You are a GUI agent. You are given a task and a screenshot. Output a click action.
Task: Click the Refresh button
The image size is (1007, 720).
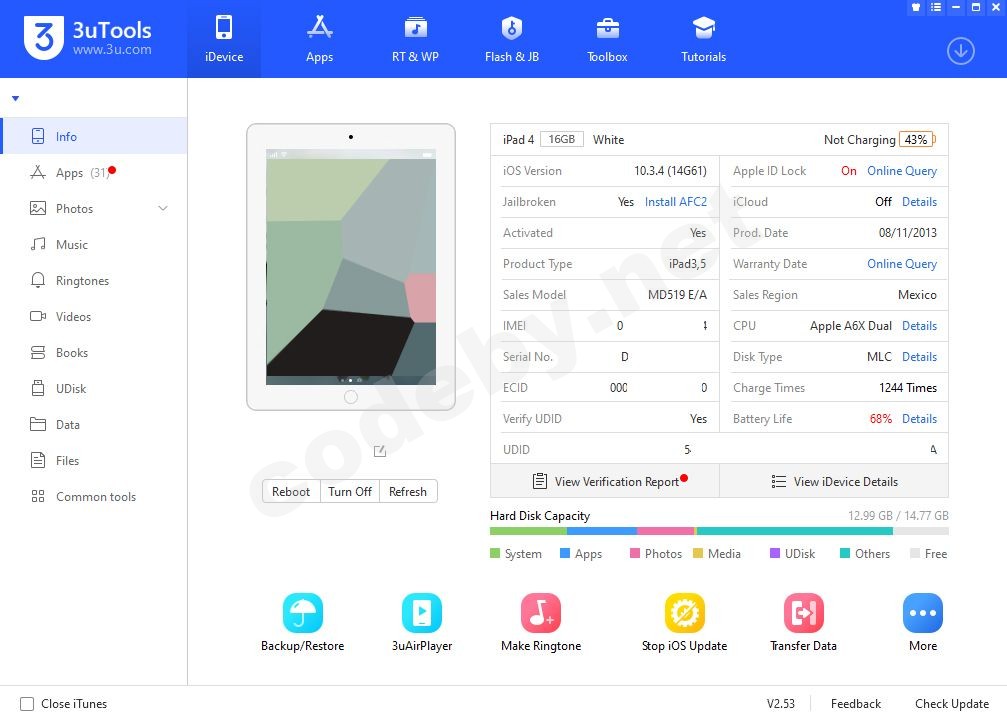click(408, 491)
